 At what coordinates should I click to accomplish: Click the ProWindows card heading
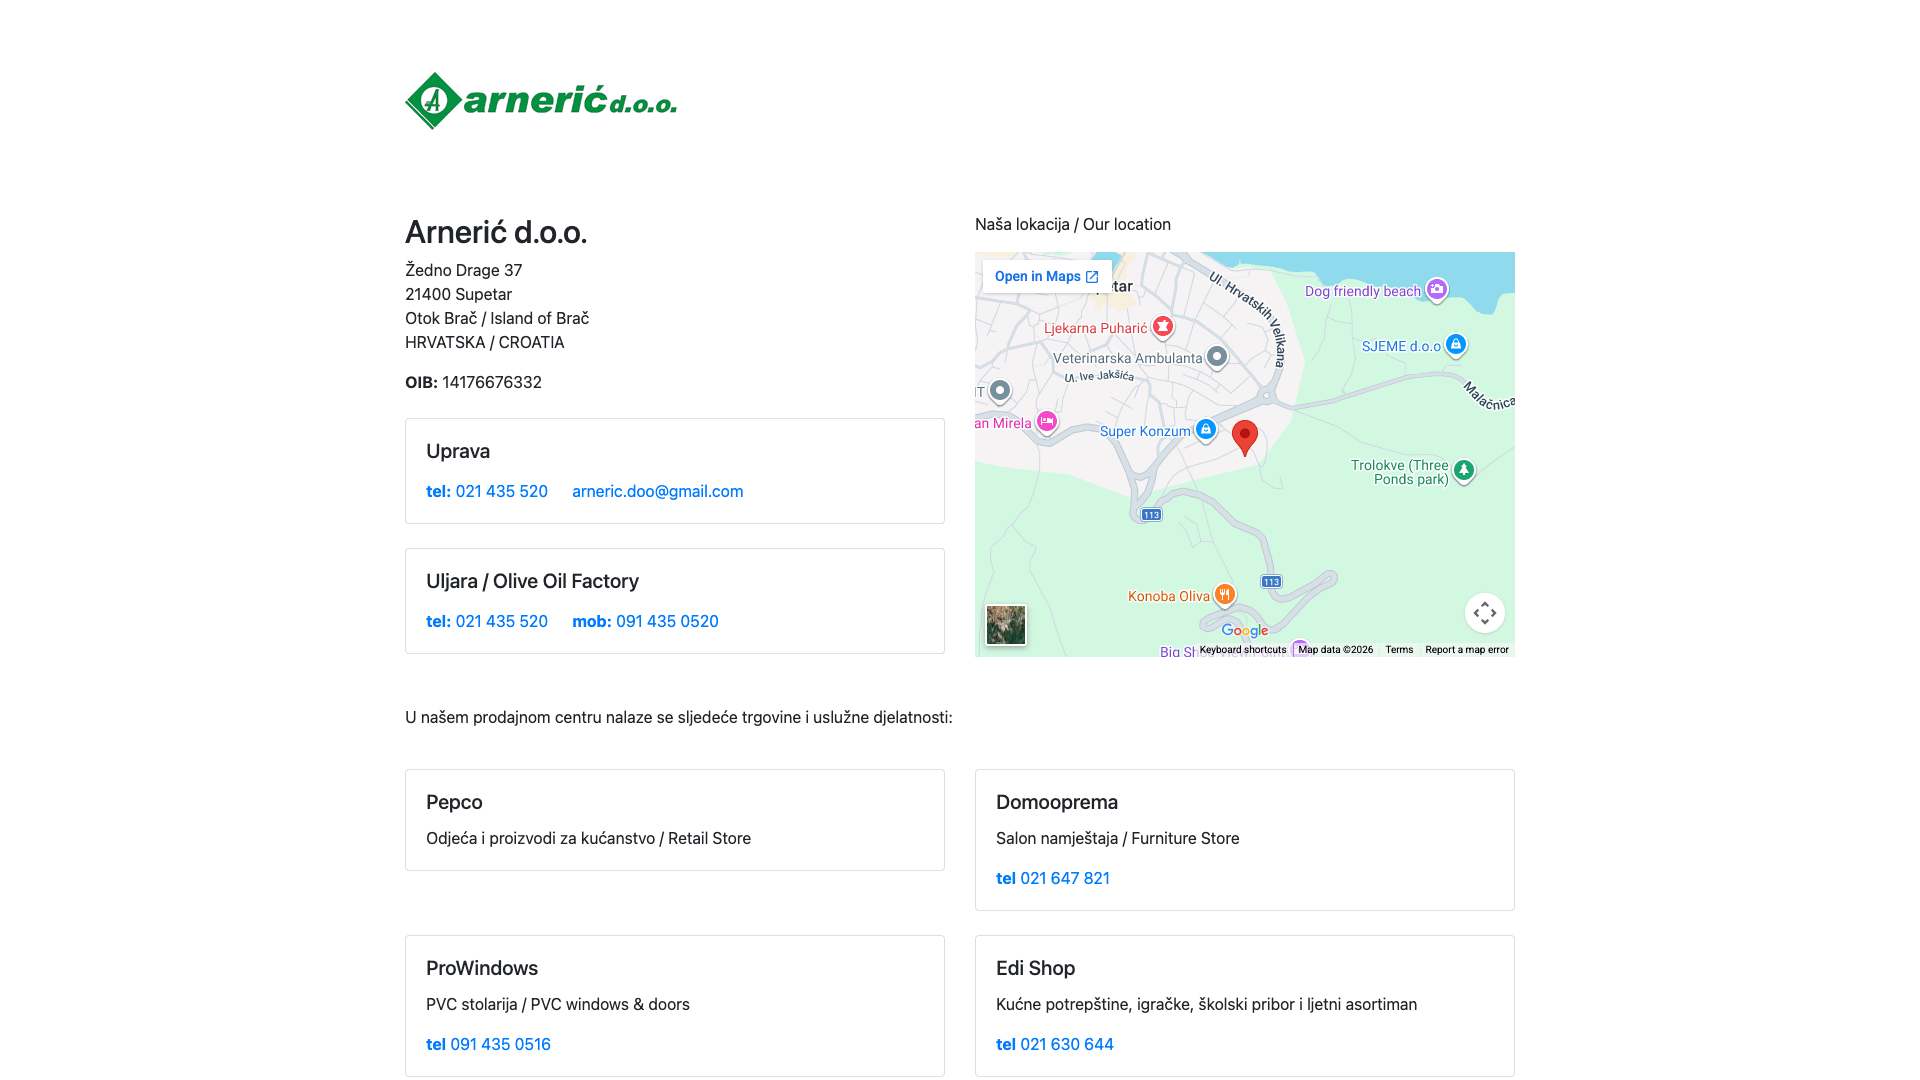tap(482, 968)
